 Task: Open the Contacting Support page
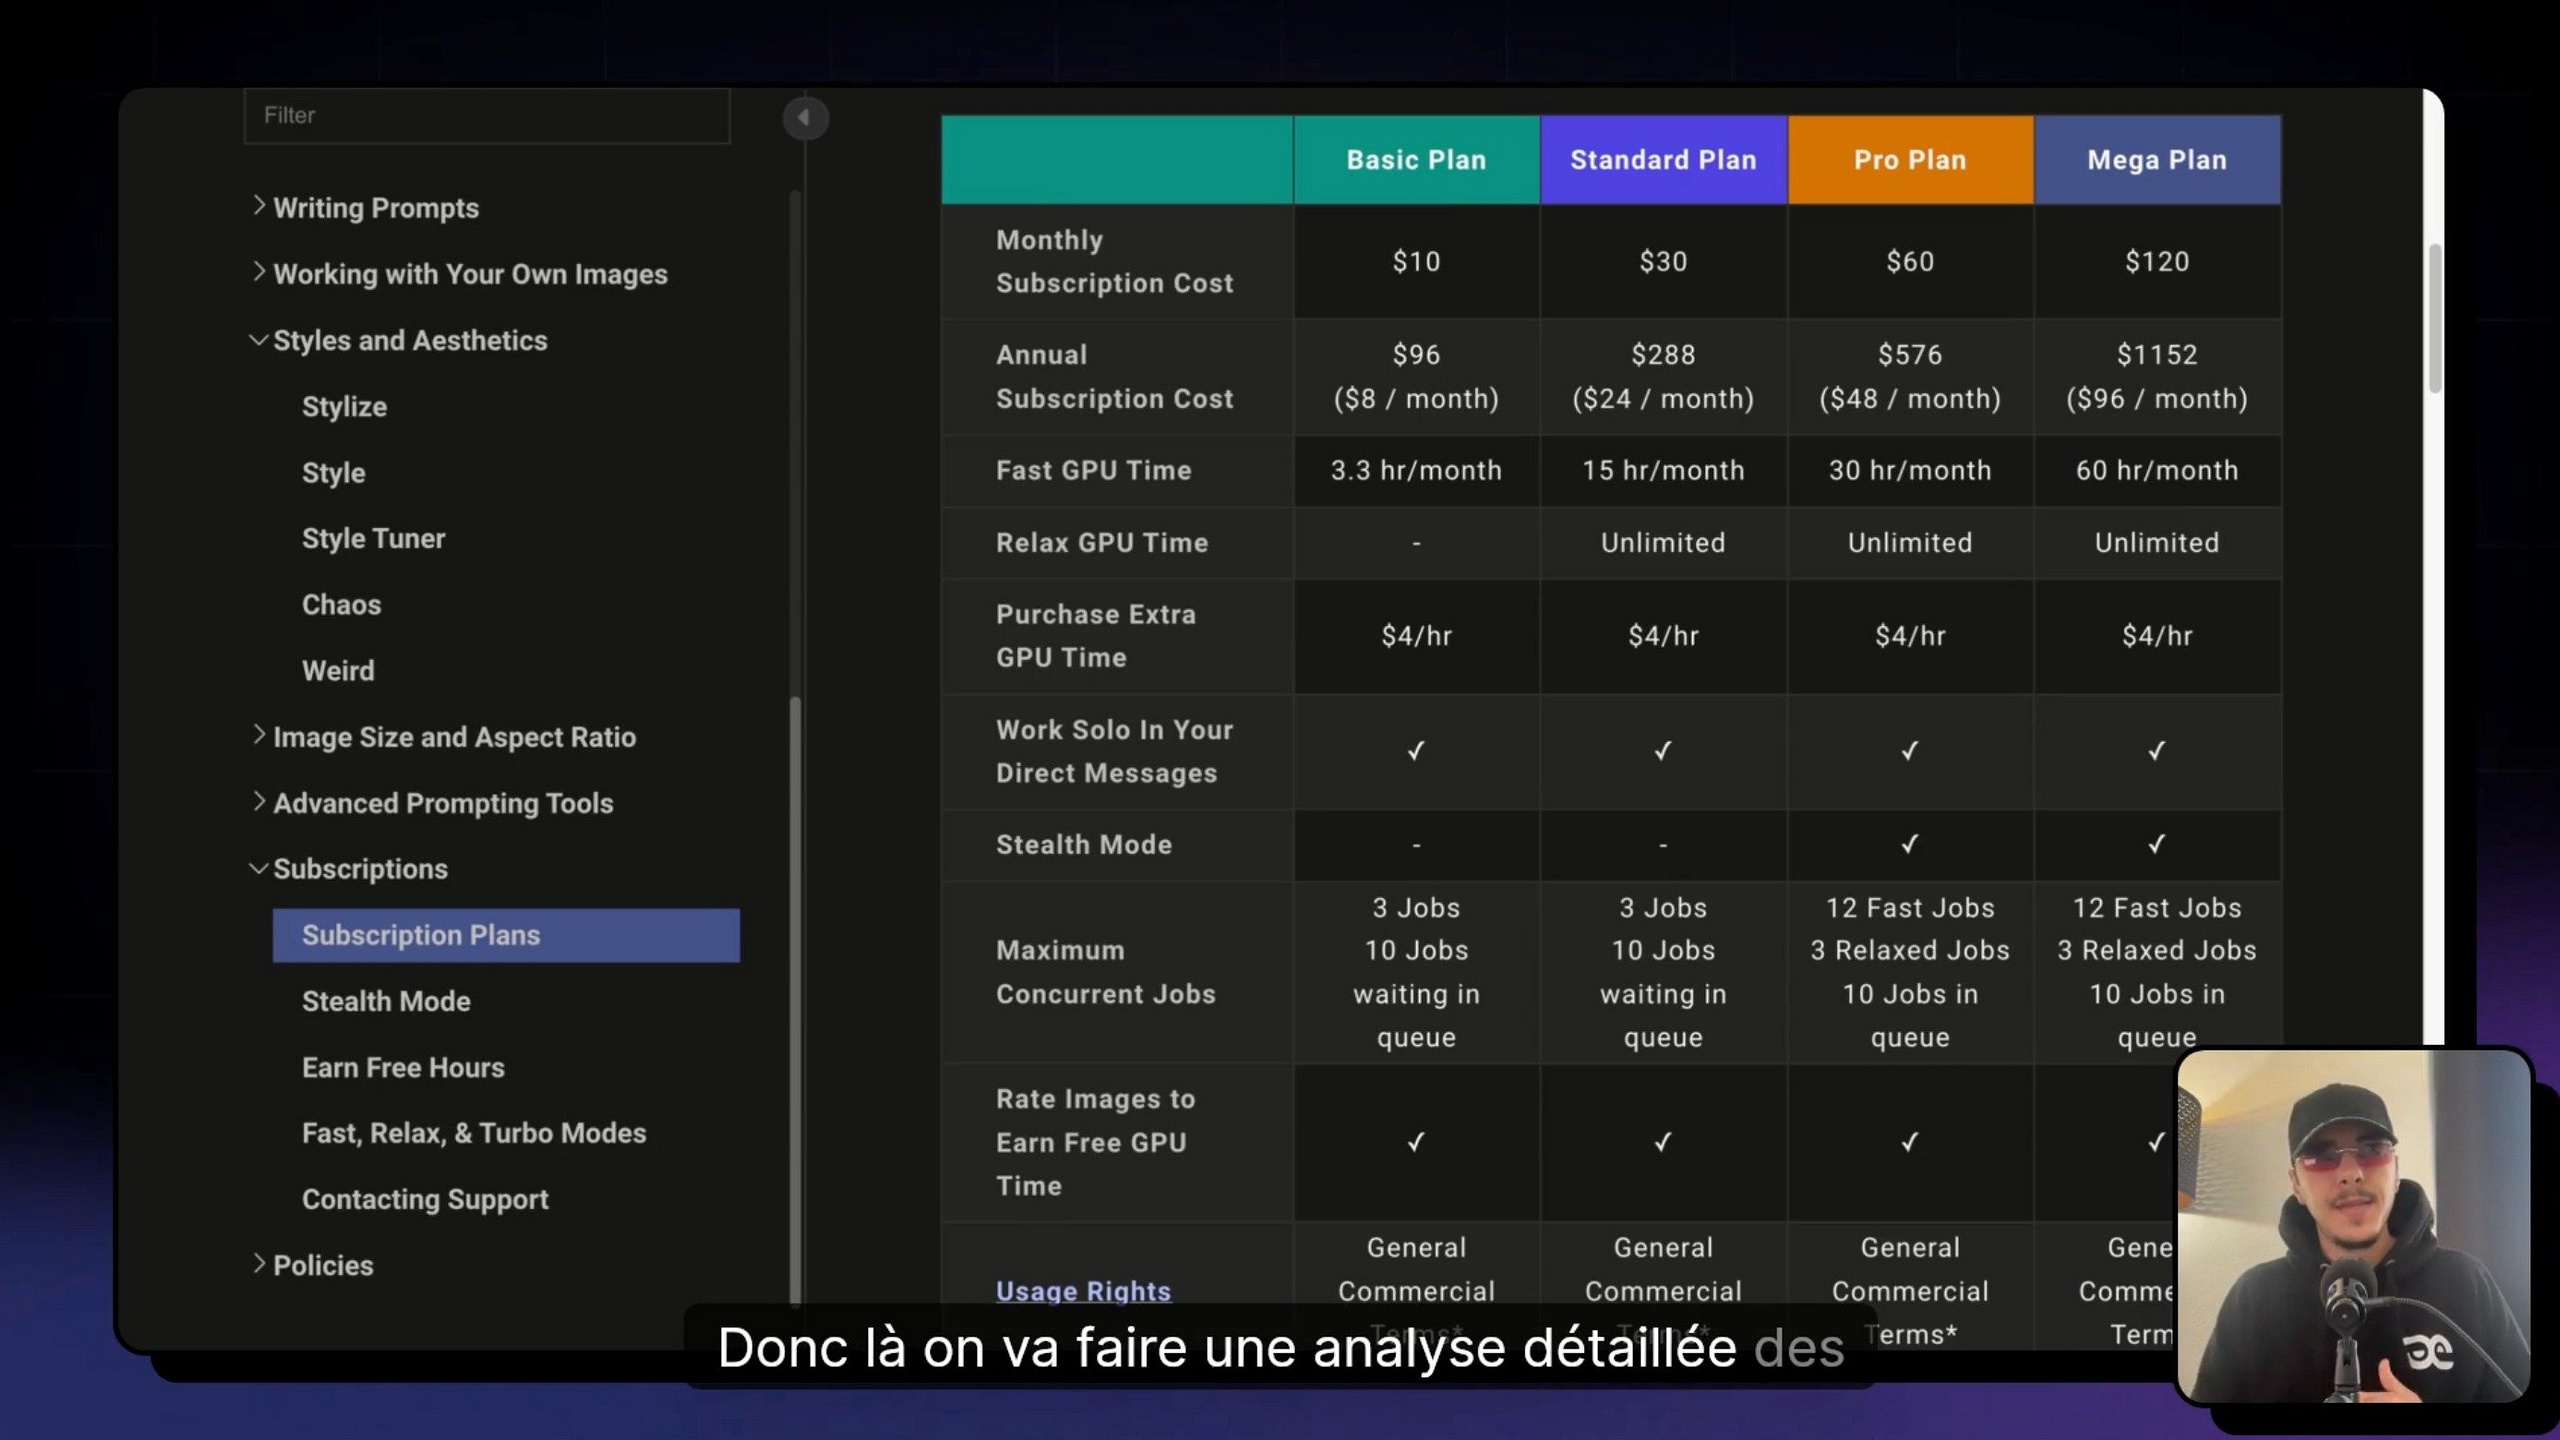coord(425,1199)
